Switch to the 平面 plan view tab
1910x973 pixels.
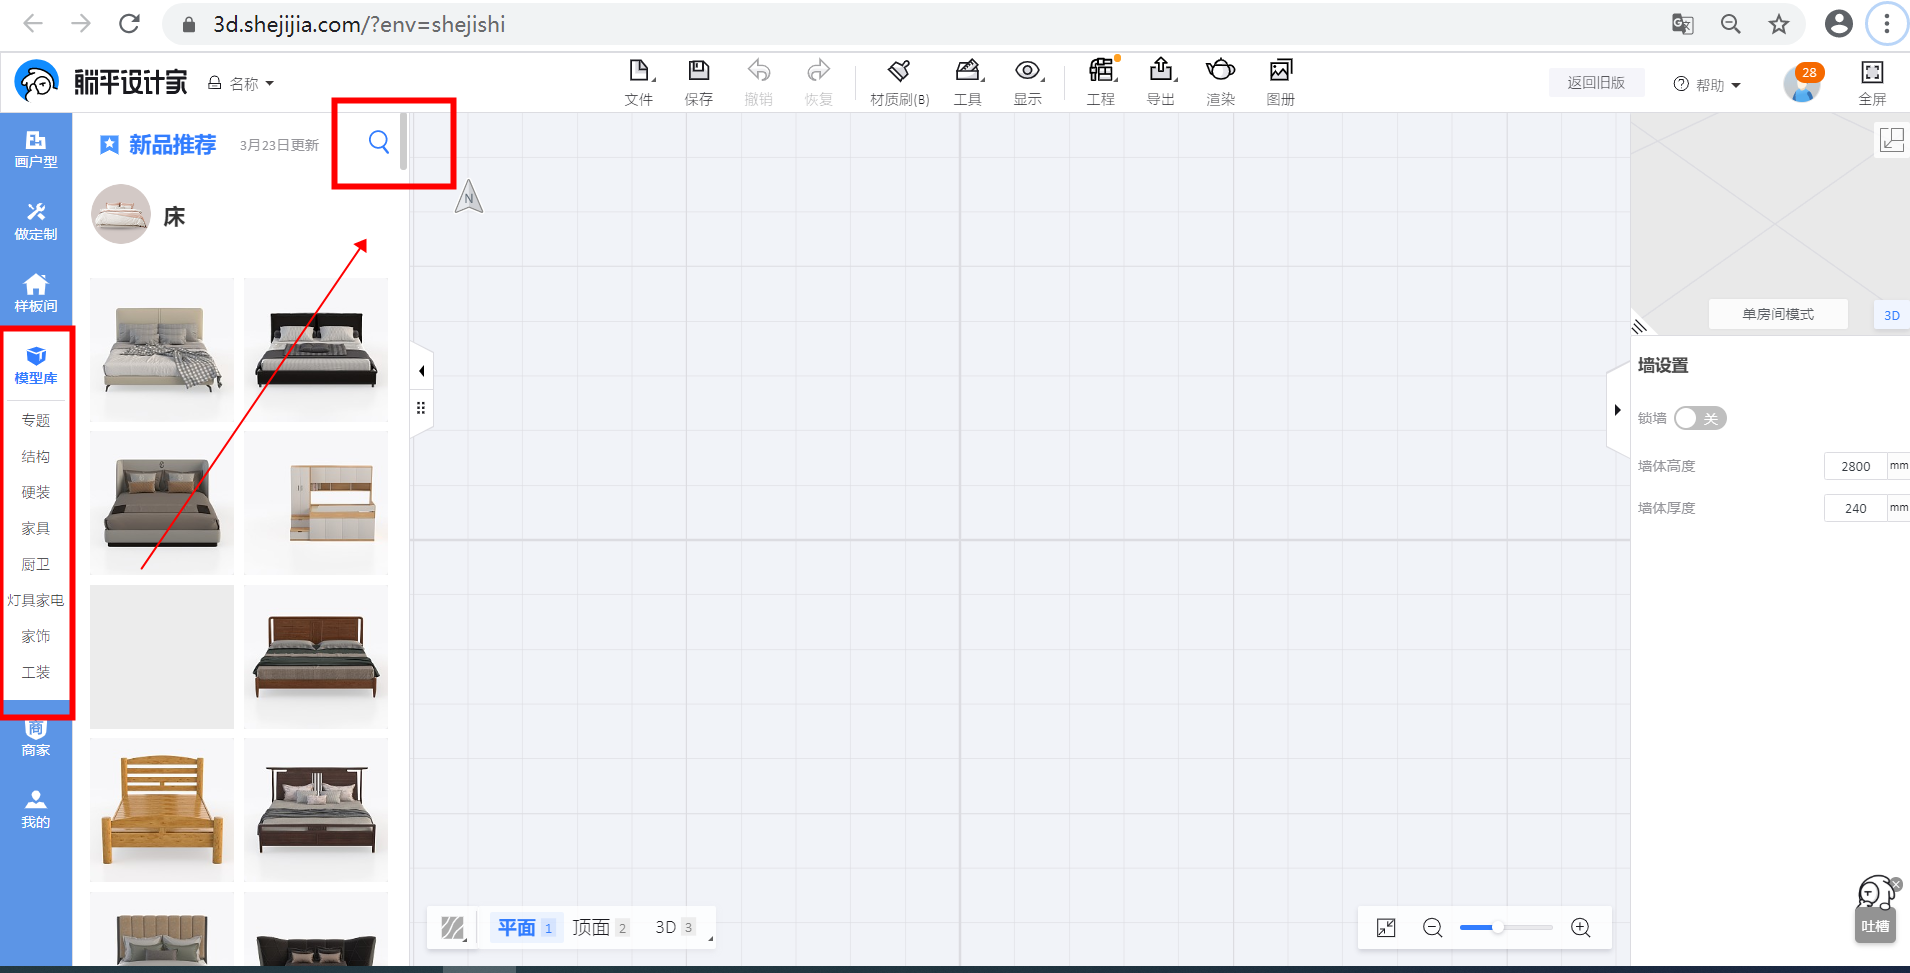click(x=526, y=928)
